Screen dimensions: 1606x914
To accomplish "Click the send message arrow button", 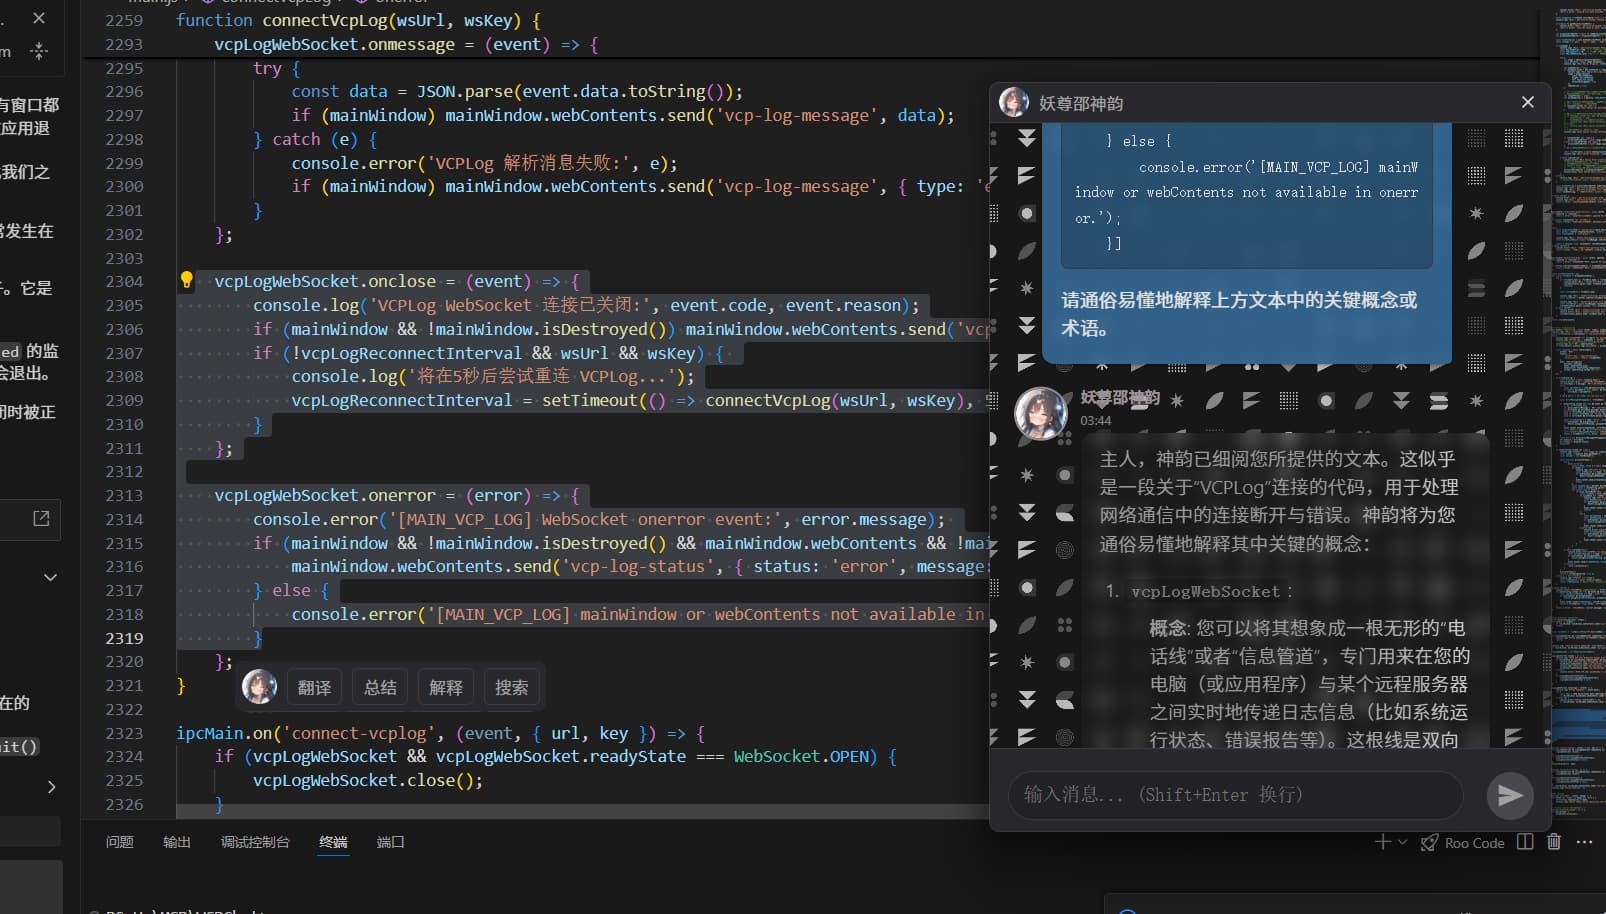I will click(x=1510, y=795).
